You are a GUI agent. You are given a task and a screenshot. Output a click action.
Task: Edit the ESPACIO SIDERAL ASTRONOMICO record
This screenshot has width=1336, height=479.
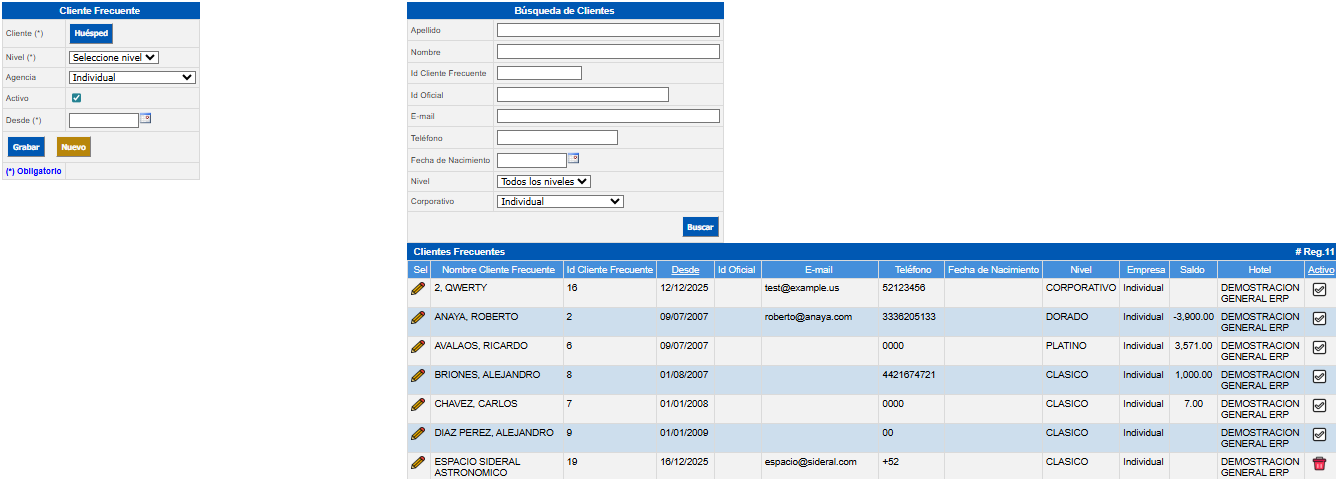click(x=418, y=462)
